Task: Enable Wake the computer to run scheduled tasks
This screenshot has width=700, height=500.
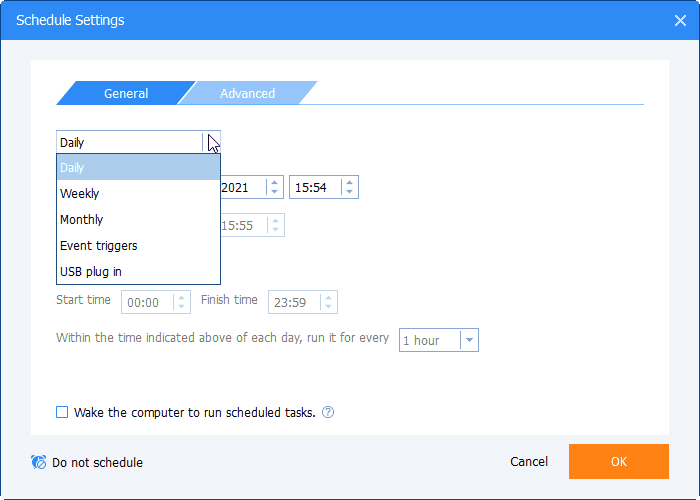Action: pos(62,412)
